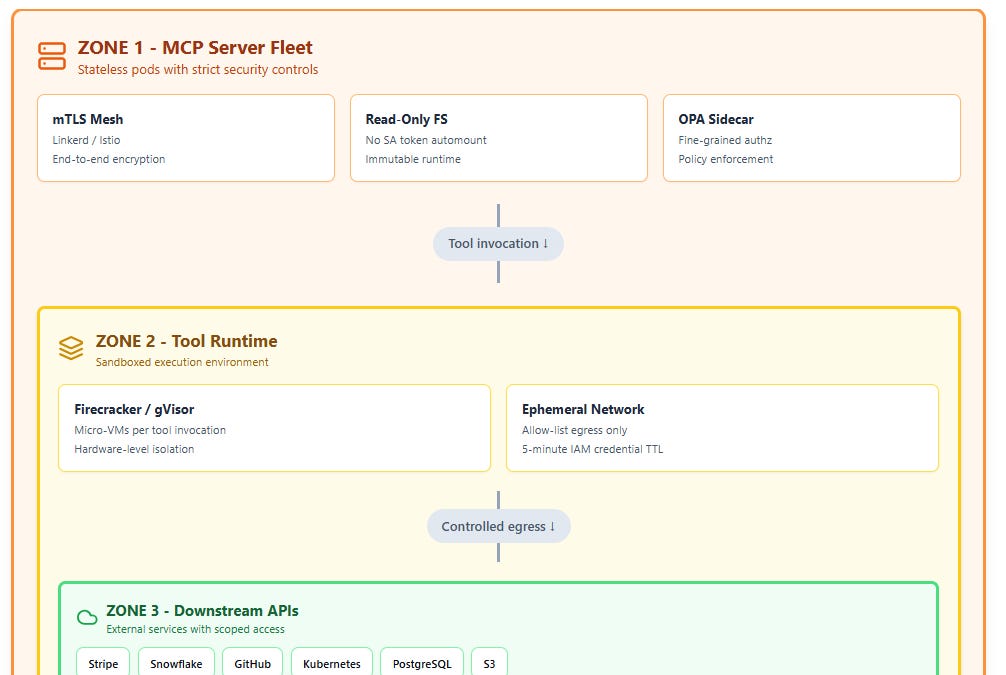Click the 'Policy enforcement' text
This screenshot has height=675, width=1006.
point(726,159)
